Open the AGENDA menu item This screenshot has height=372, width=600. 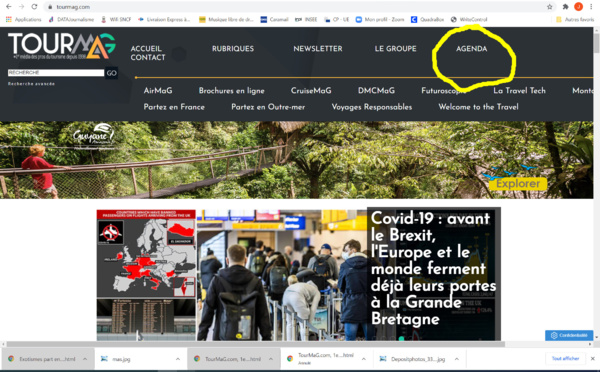471,49
